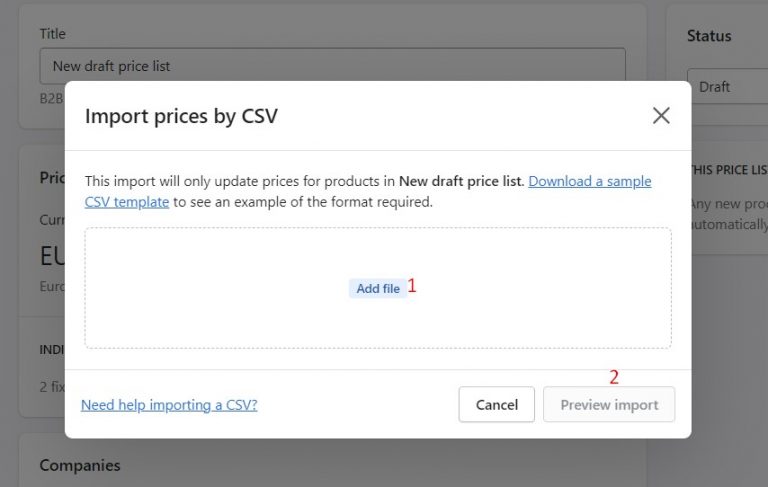Click the red number 1 beside Add file
The height and width of the screenshot is (487, 768).
point(411,286)
